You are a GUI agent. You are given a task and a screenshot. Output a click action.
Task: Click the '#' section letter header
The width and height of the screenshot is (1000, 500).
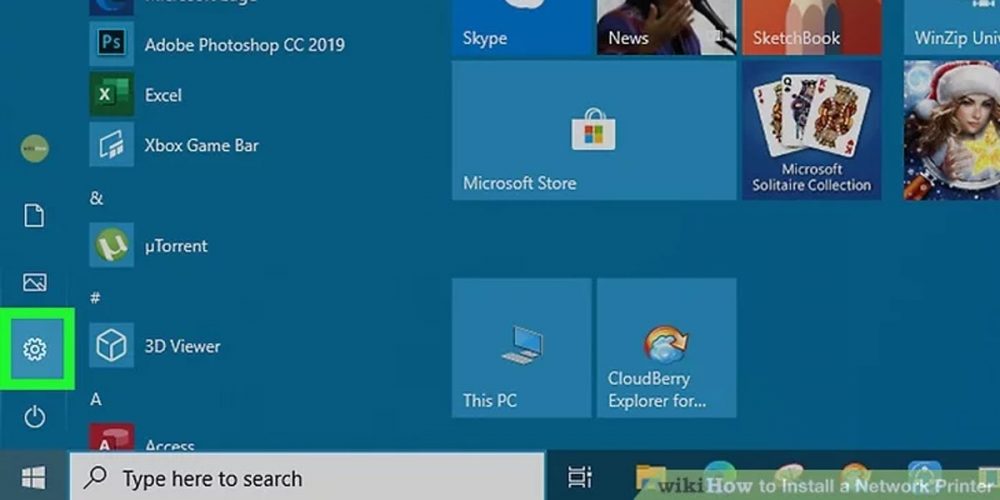96,298
